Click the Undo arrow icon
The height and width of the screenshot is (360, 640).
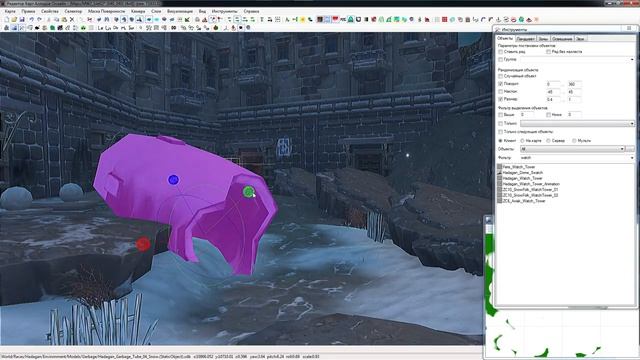[31, 19]
